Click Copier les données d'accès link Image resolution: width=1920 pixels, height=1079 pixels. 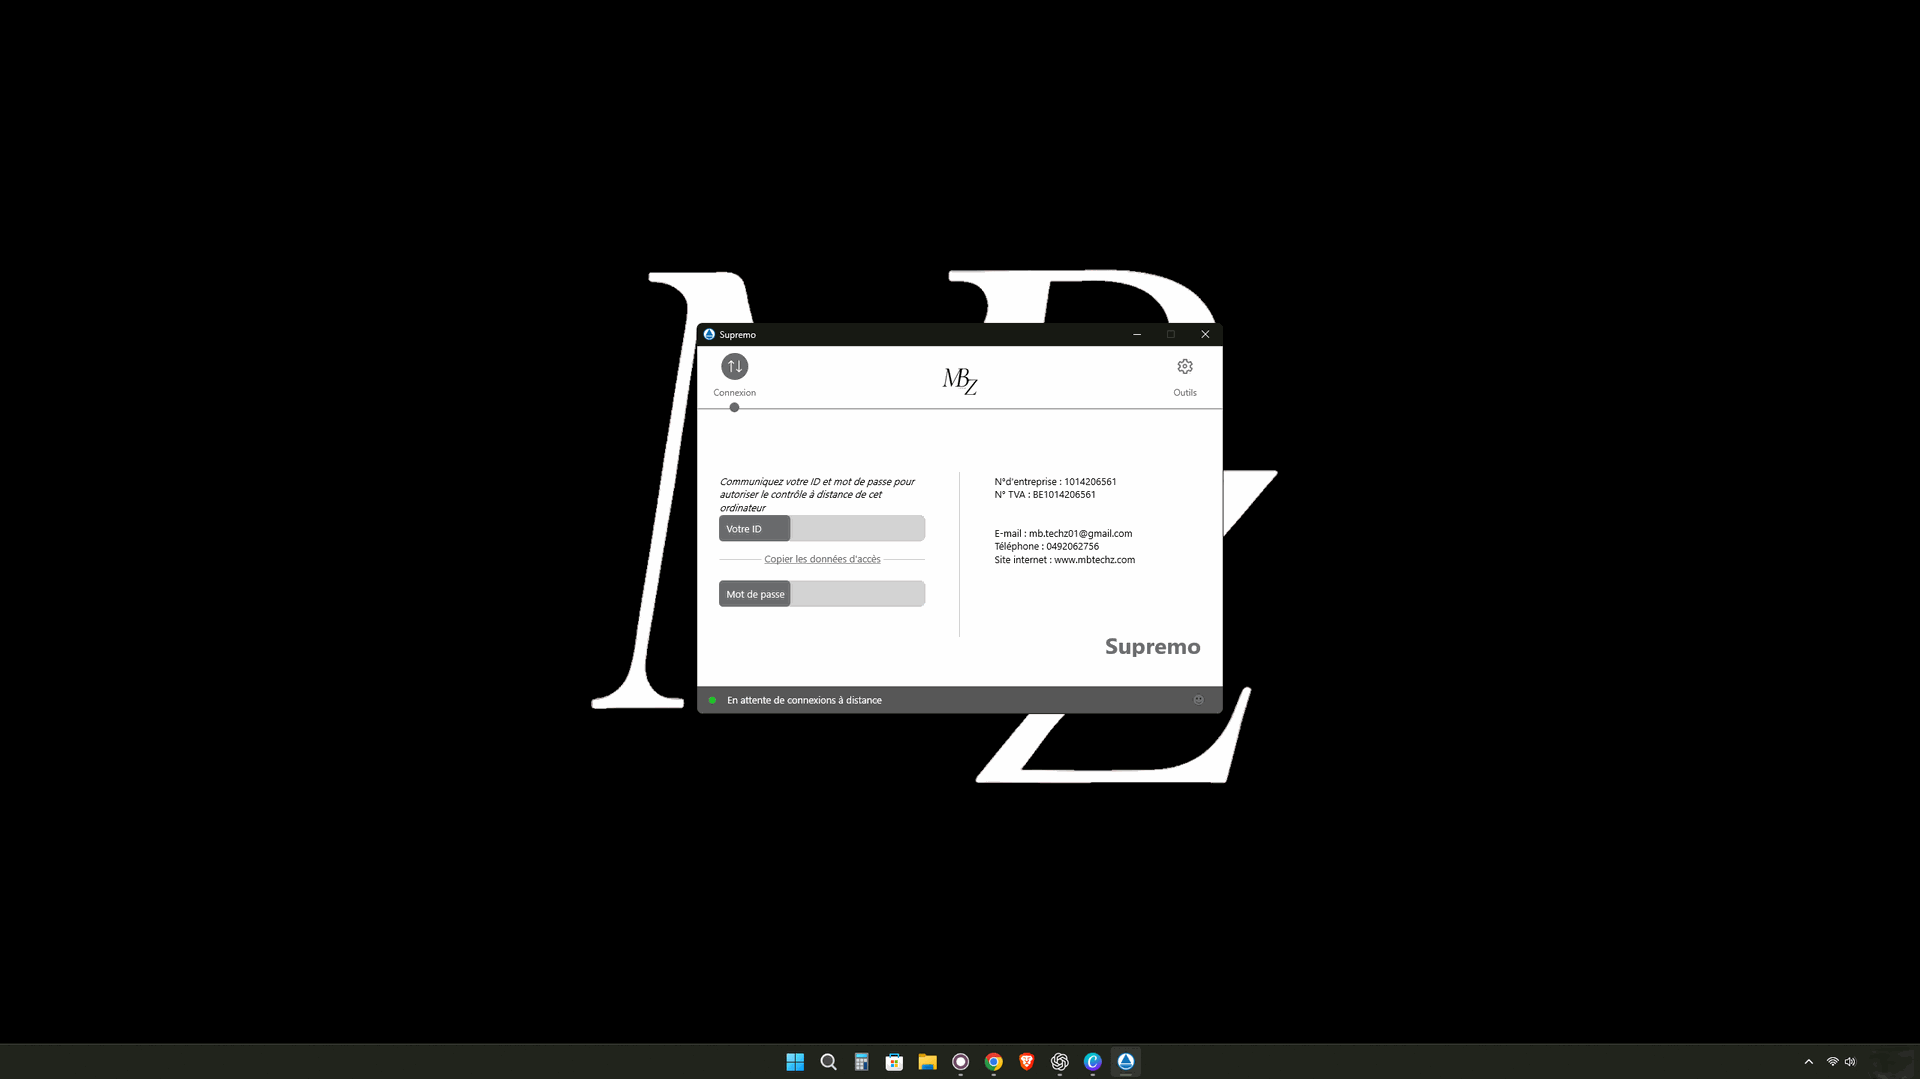822,560
